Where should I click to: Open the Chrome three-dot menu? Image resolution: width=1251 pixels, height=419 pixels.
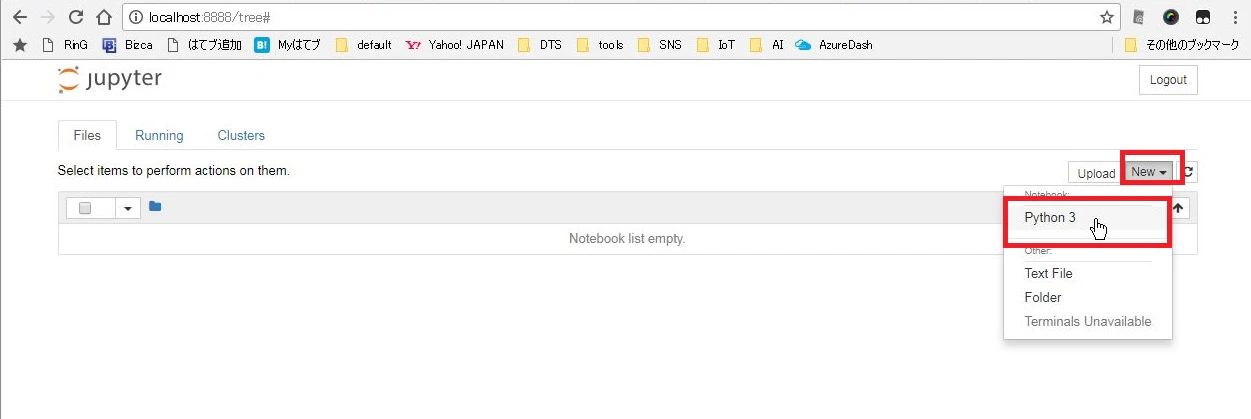1236,17
